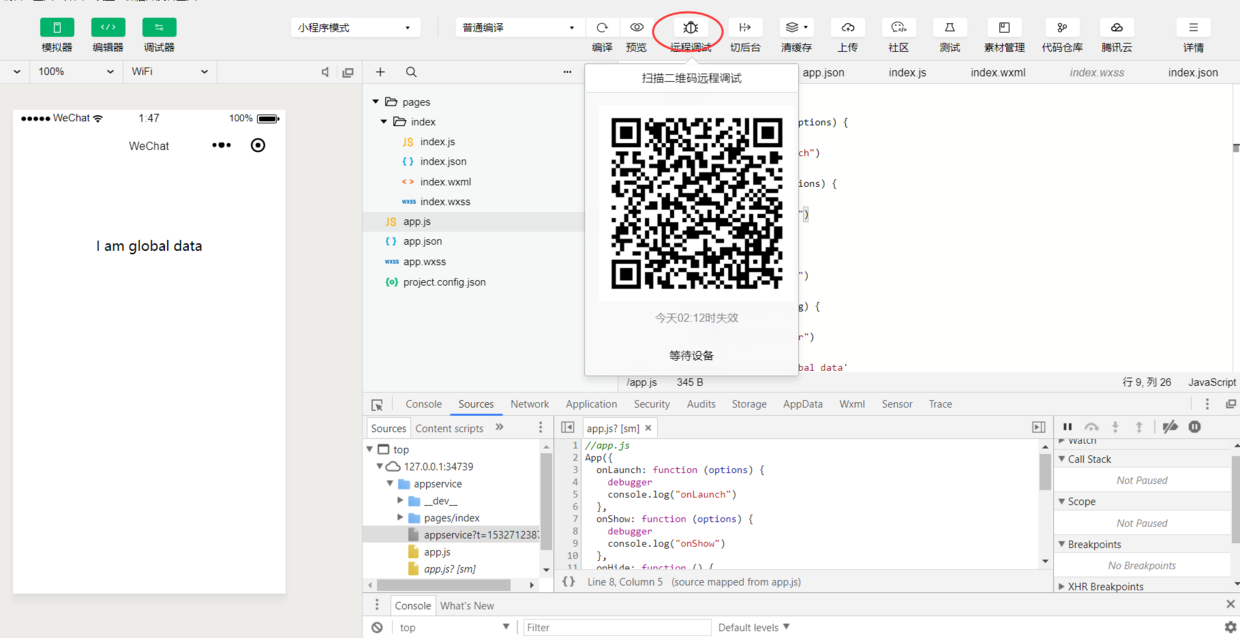Search files with magnifier icon
Screen dimensions: 1240x638
click(x=411, y=72)
